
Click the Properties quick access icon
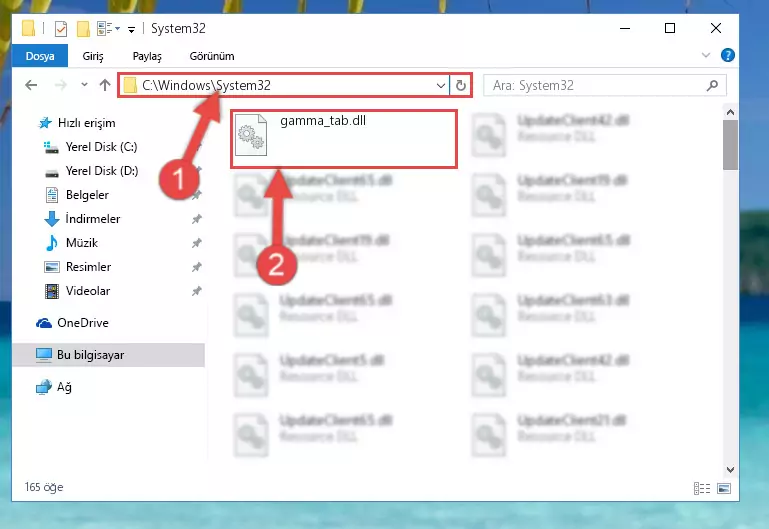point(61,29)
